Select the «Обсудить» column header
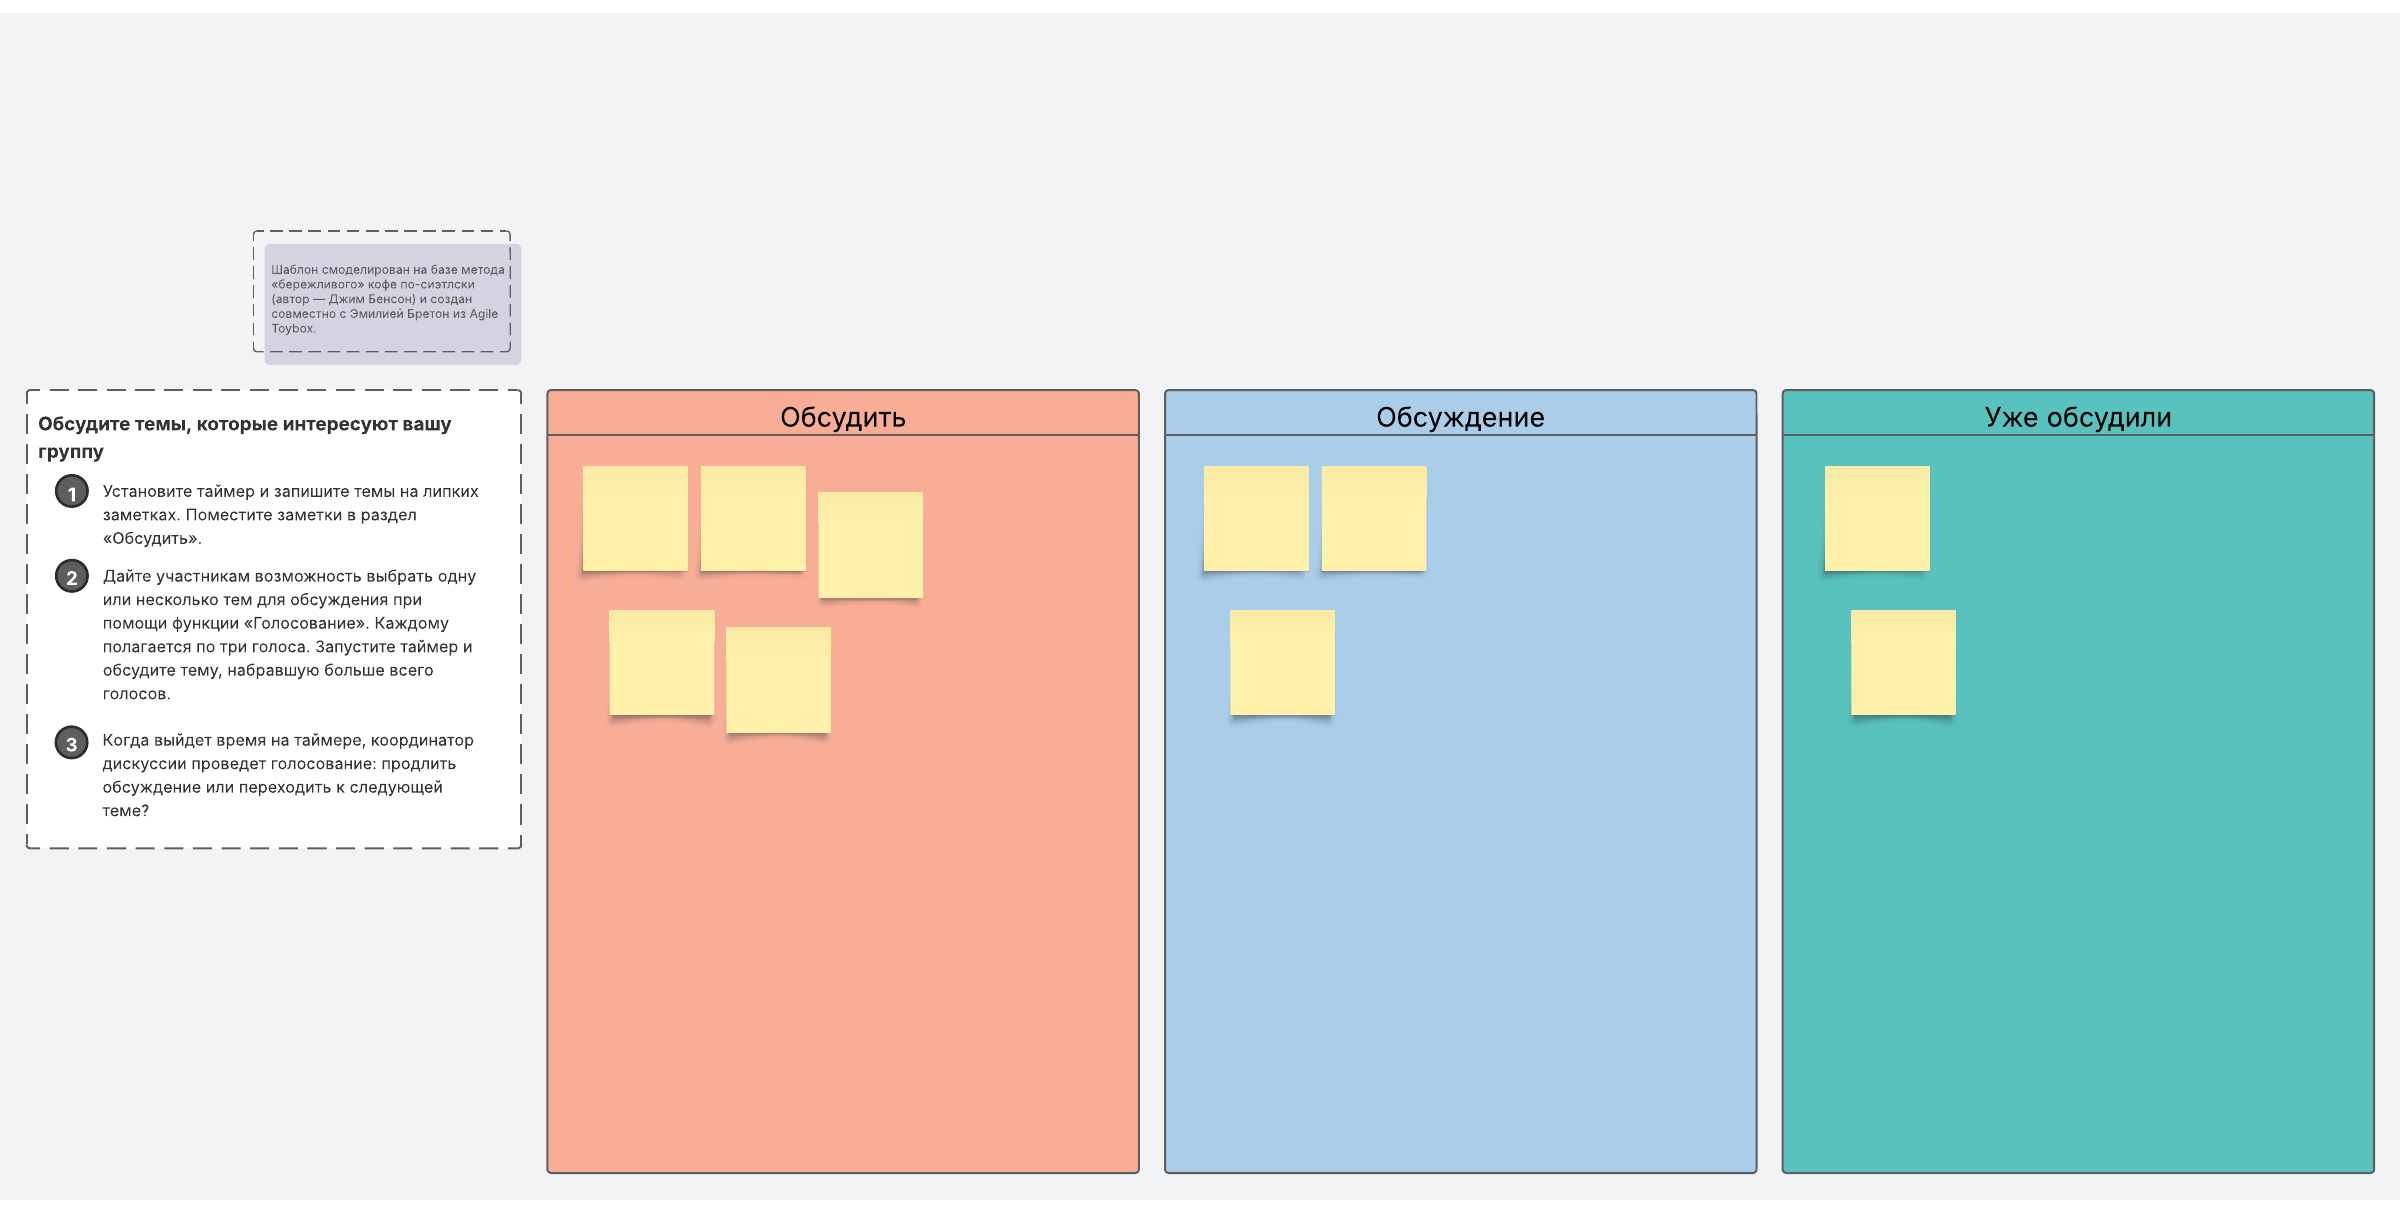 (x=842, y=417)
